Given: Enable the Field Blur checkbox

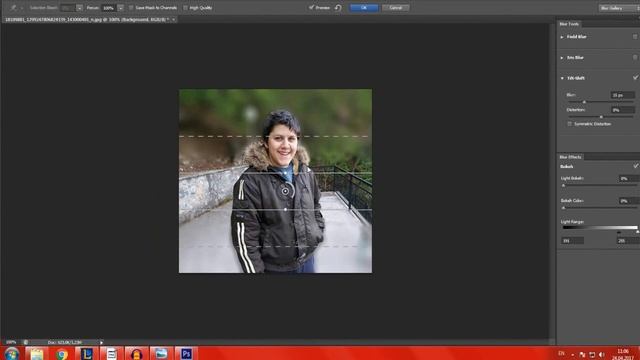Looking at the screenshot, I should click(x=635, y=37).
